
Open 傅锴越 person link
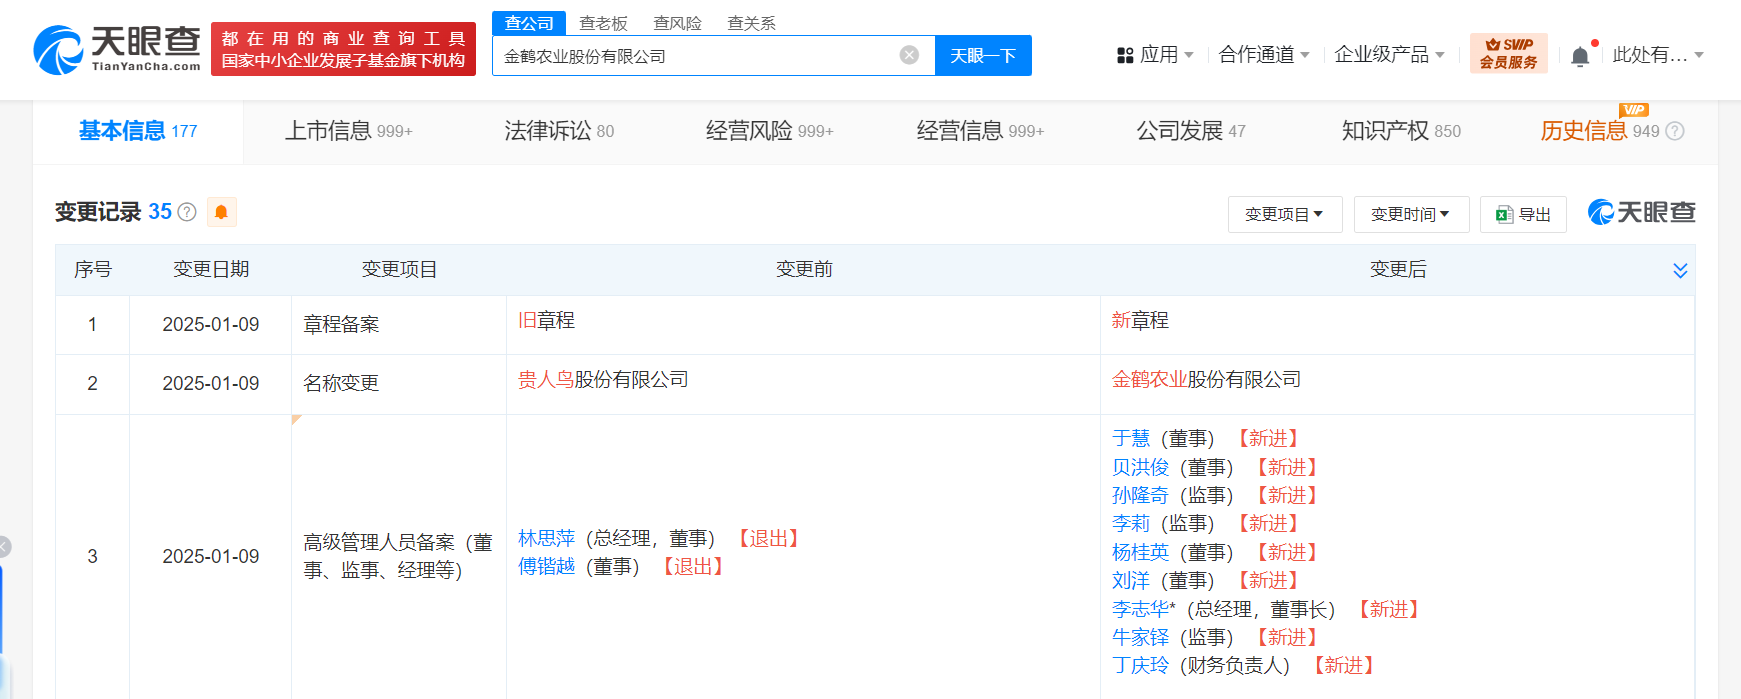[546, 567]
